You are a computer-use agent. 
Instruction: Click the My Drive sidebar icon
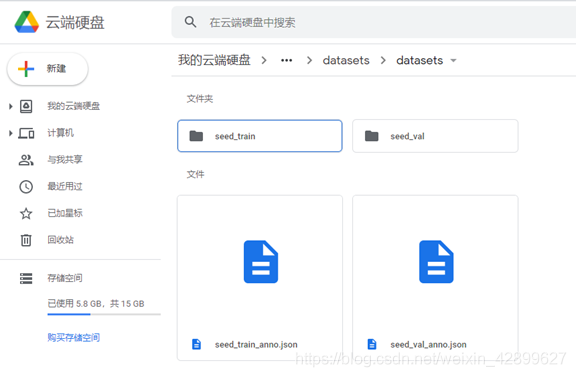[x=26, y=107]
